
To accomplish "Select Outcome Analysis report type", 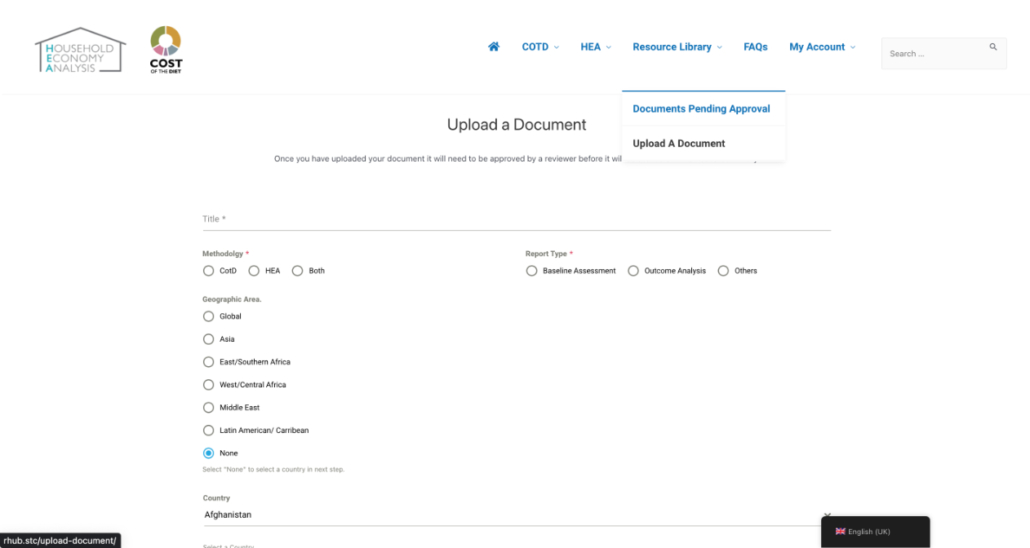I will coord(633,271).
